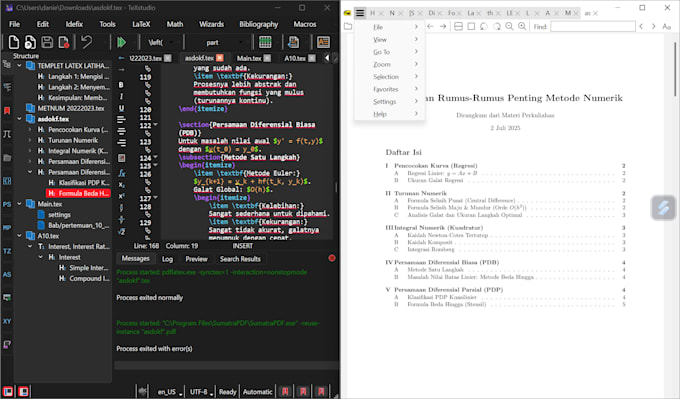Click the floating blue widget beside the PDF
680x399 pixels.
pos(664,208)
